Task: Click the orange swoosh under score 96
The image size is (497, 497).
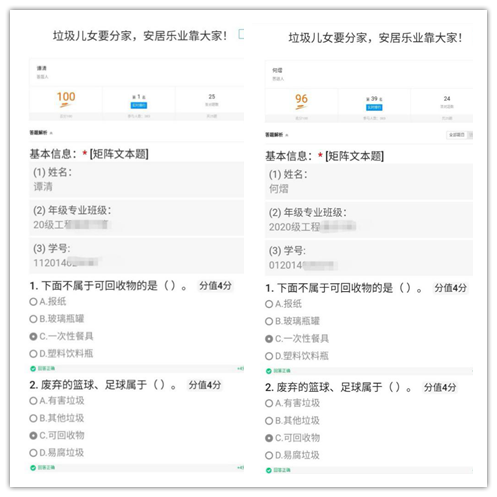Action: coord(301,107)
